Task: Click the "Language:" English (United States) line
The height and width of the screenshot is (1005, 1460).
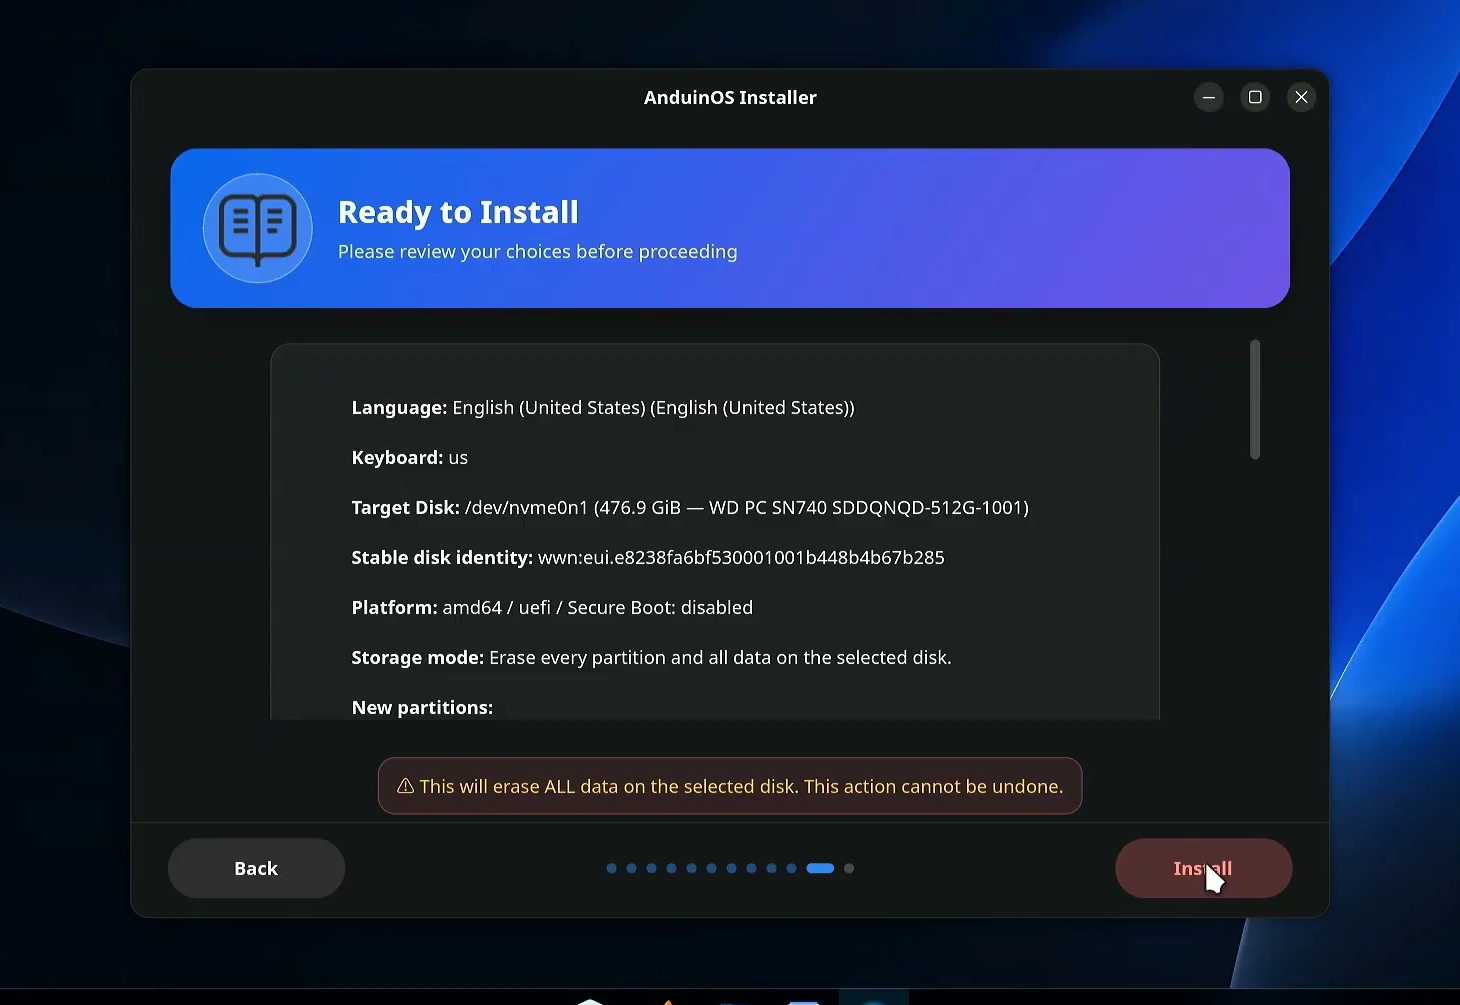Action: click(603, 408)
